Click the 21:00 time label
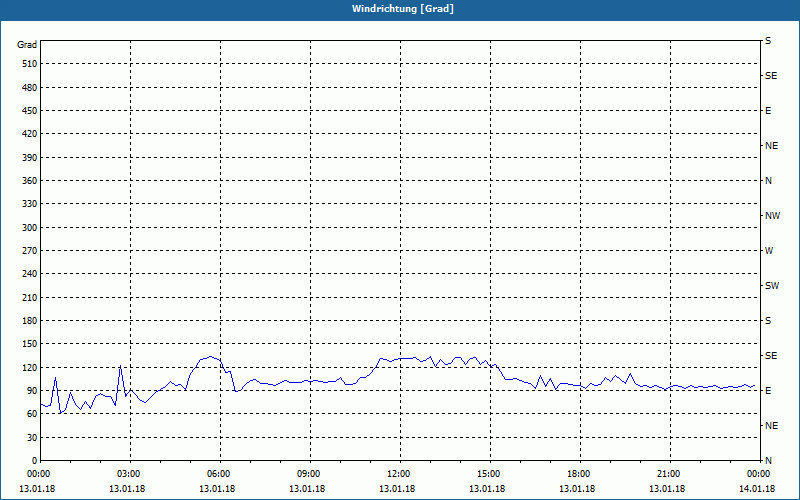Viewport: 800px width, 500px height. [670, 474]
